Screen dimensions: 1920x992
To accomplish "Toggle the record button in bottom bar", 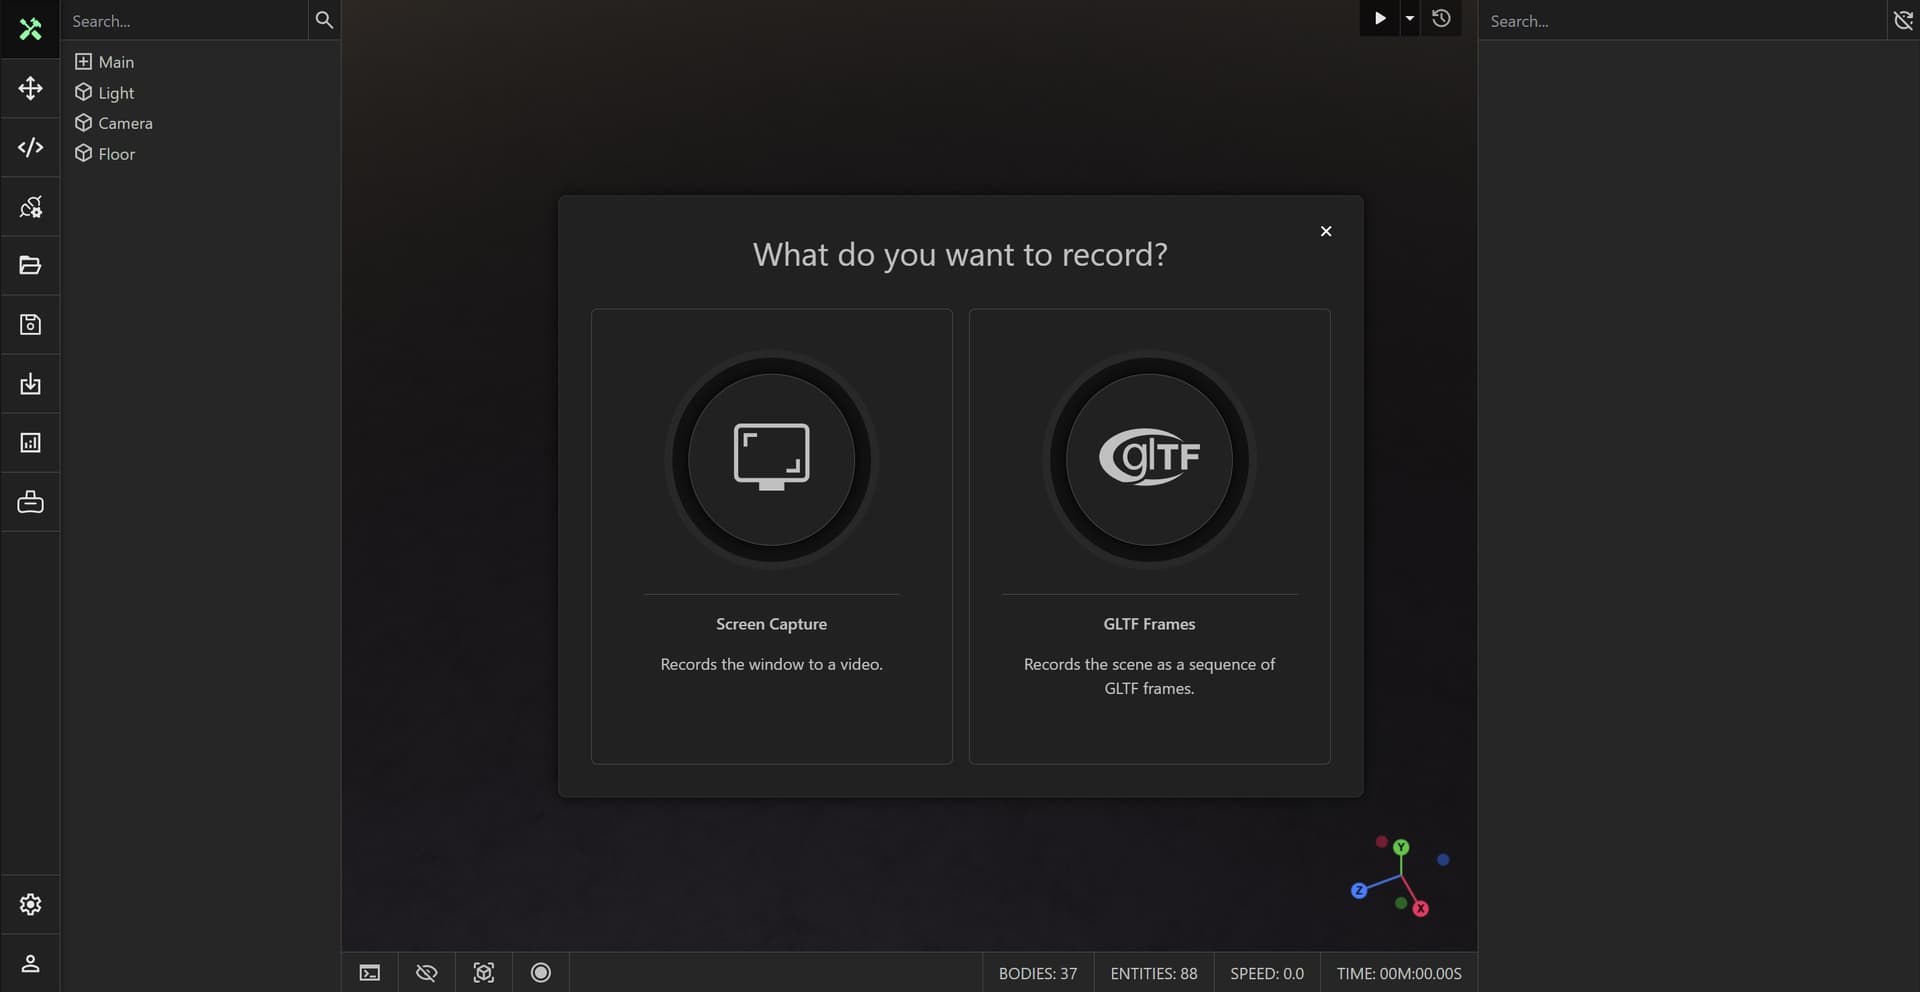I will pyautogui.click(x=541, y=973).
